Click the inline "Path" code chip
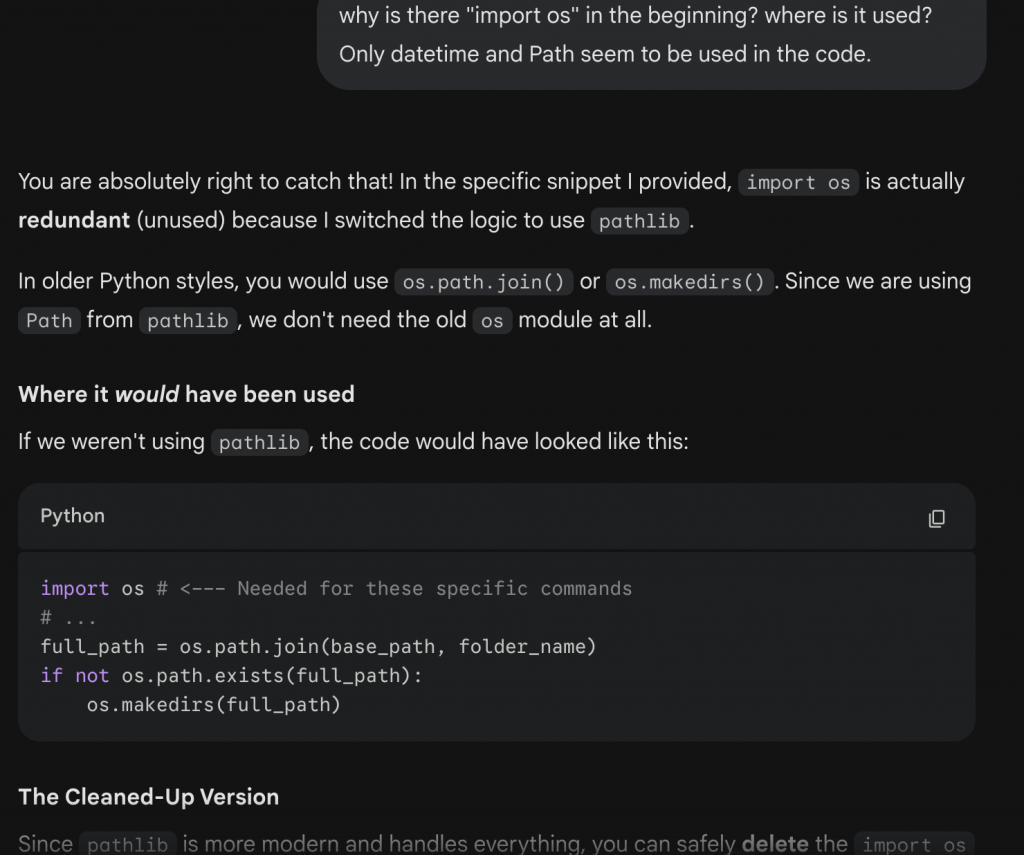The image size is (1024, 855). [x=48, y=321]
